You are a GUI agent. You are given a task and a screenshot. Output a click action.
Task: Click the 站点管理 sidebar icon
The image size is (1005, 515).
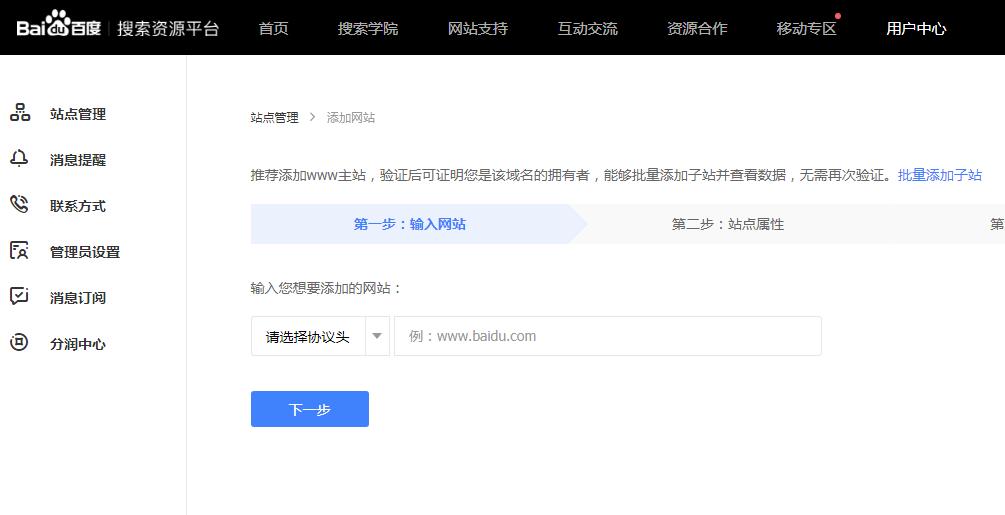coord(20,113)
